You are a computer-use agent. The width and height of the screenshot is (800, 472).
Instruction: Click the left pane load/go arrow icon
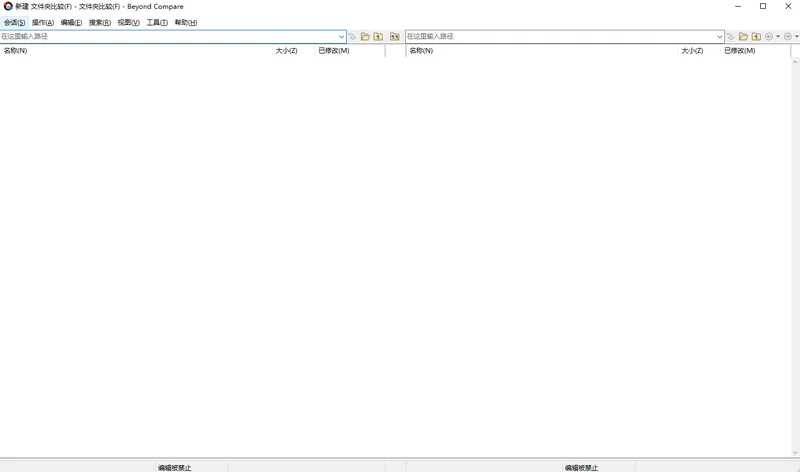353,37
